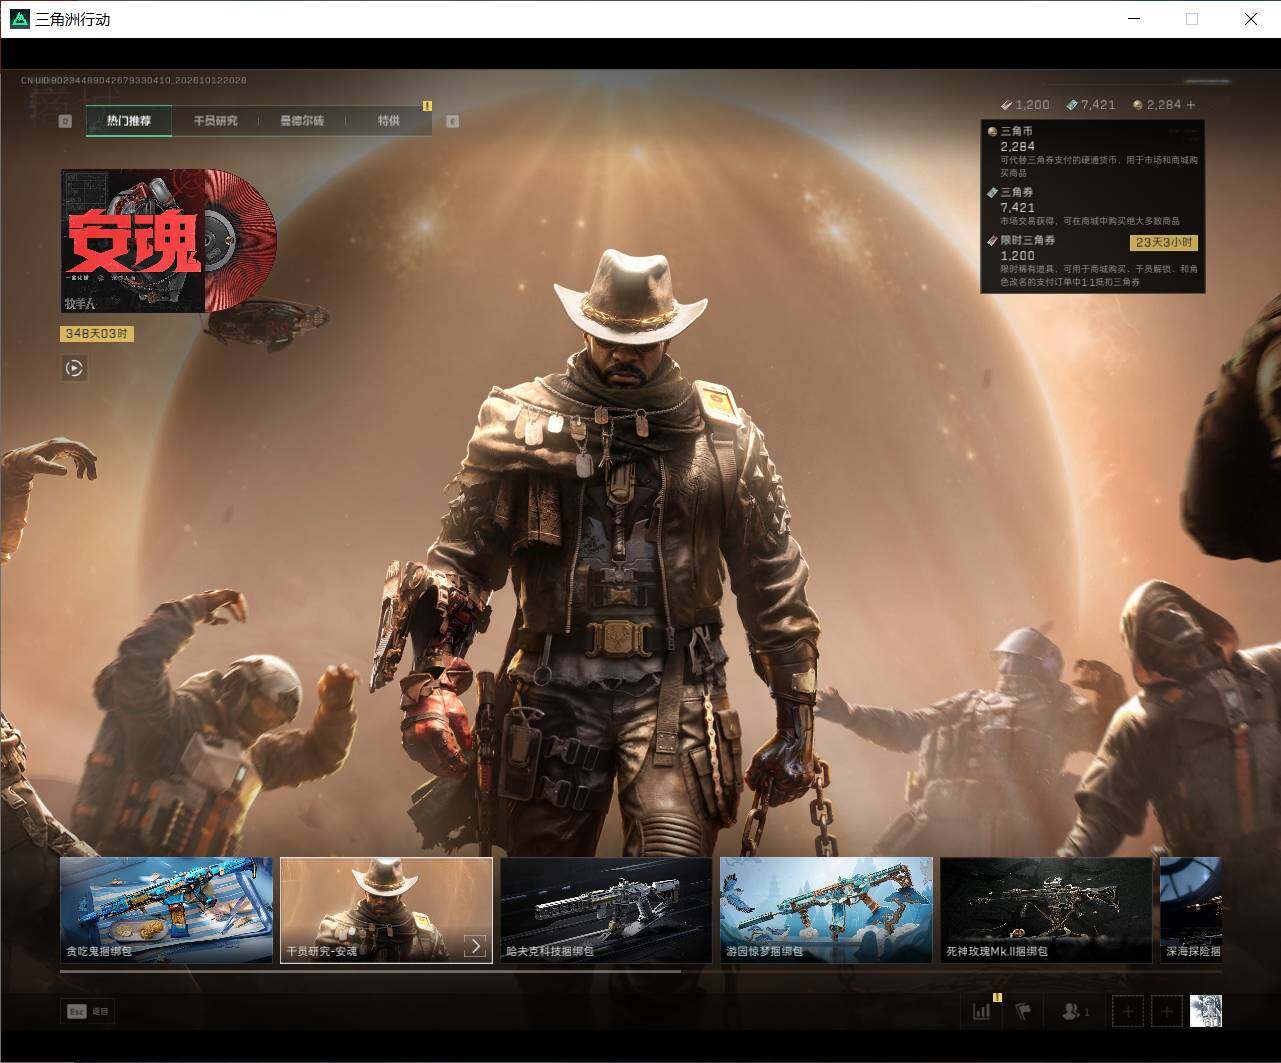This screenshot has height=1063, width=1281.
Task: Click the 限时三角券 balance 1,200 icon
Action: [x=1007, y=105]
